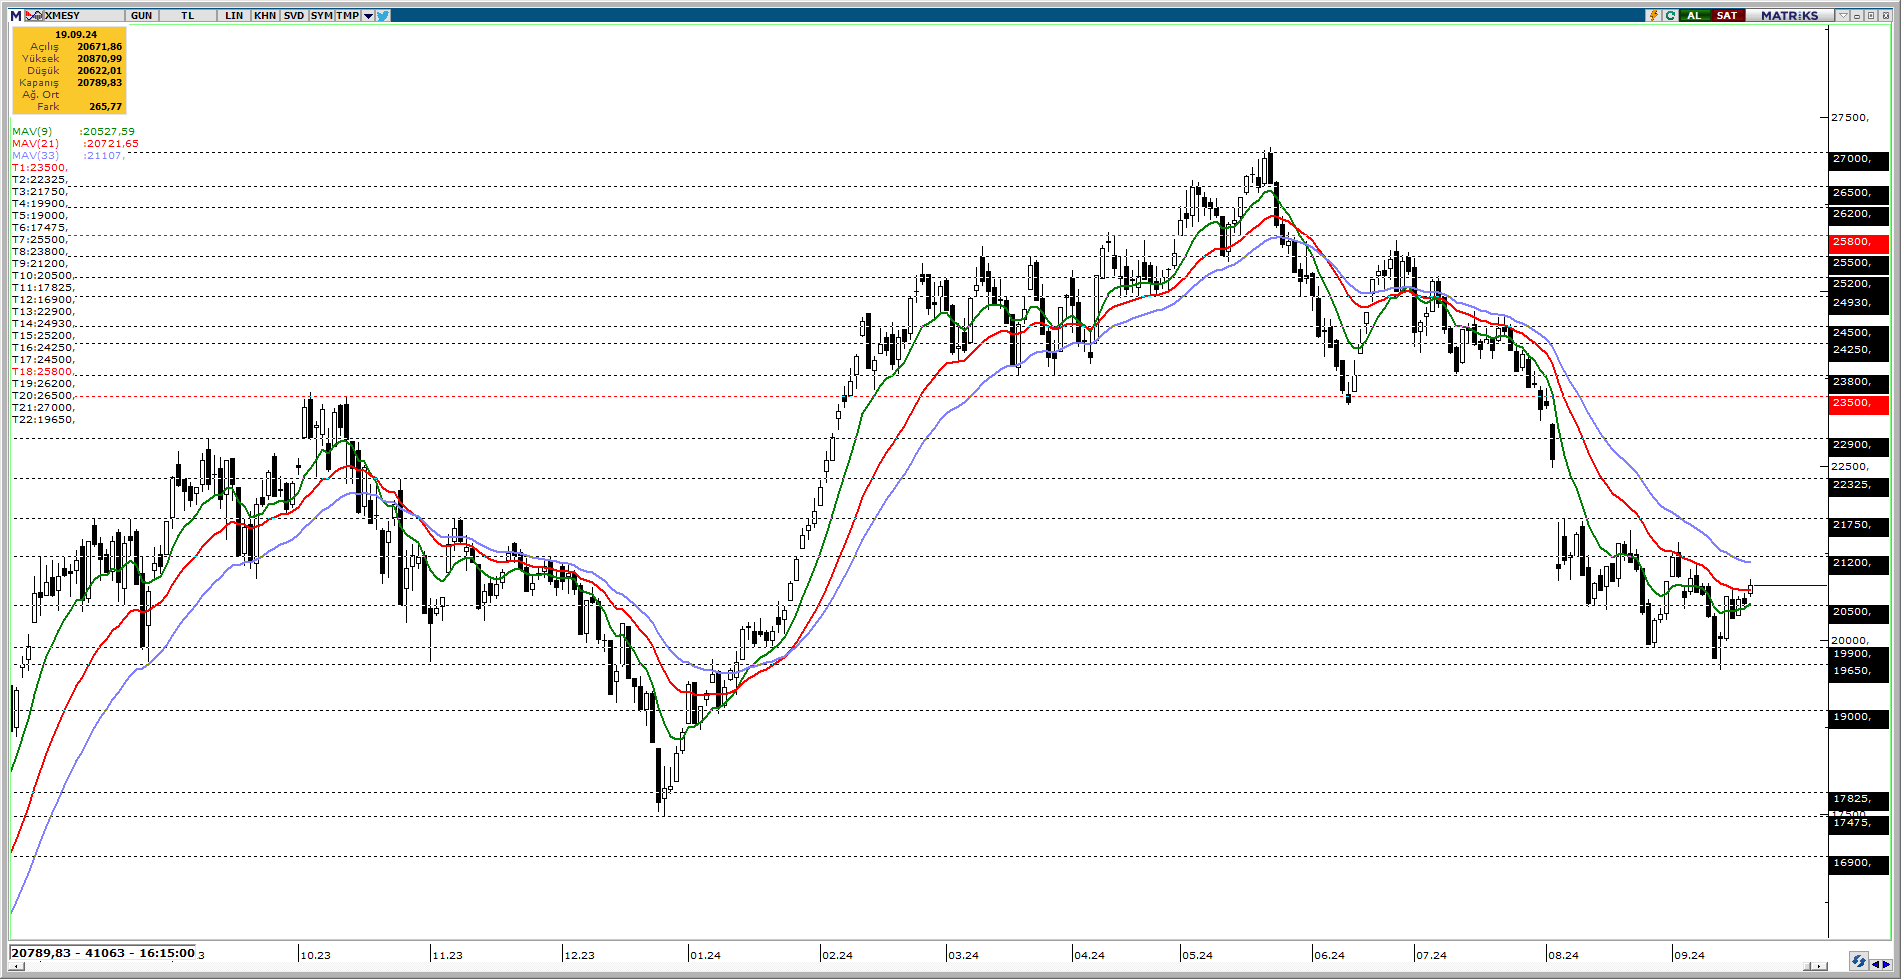Click the Twitter bird icon
This screenshot has height=979, width=1901.
tap(383, 15)
